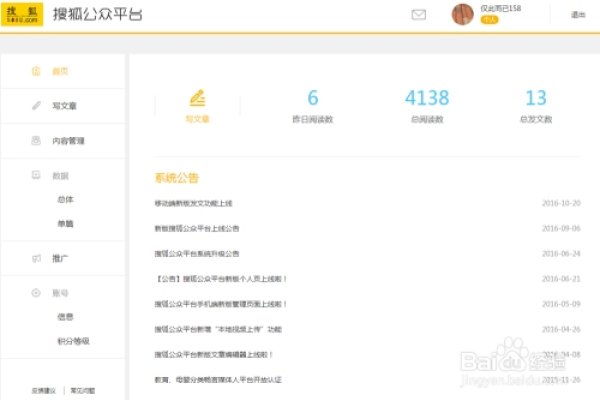600x400 pixels.
Task: Click the 搜狐公众平台 title text
Action: pyautogui.click(x=97, y=15)
